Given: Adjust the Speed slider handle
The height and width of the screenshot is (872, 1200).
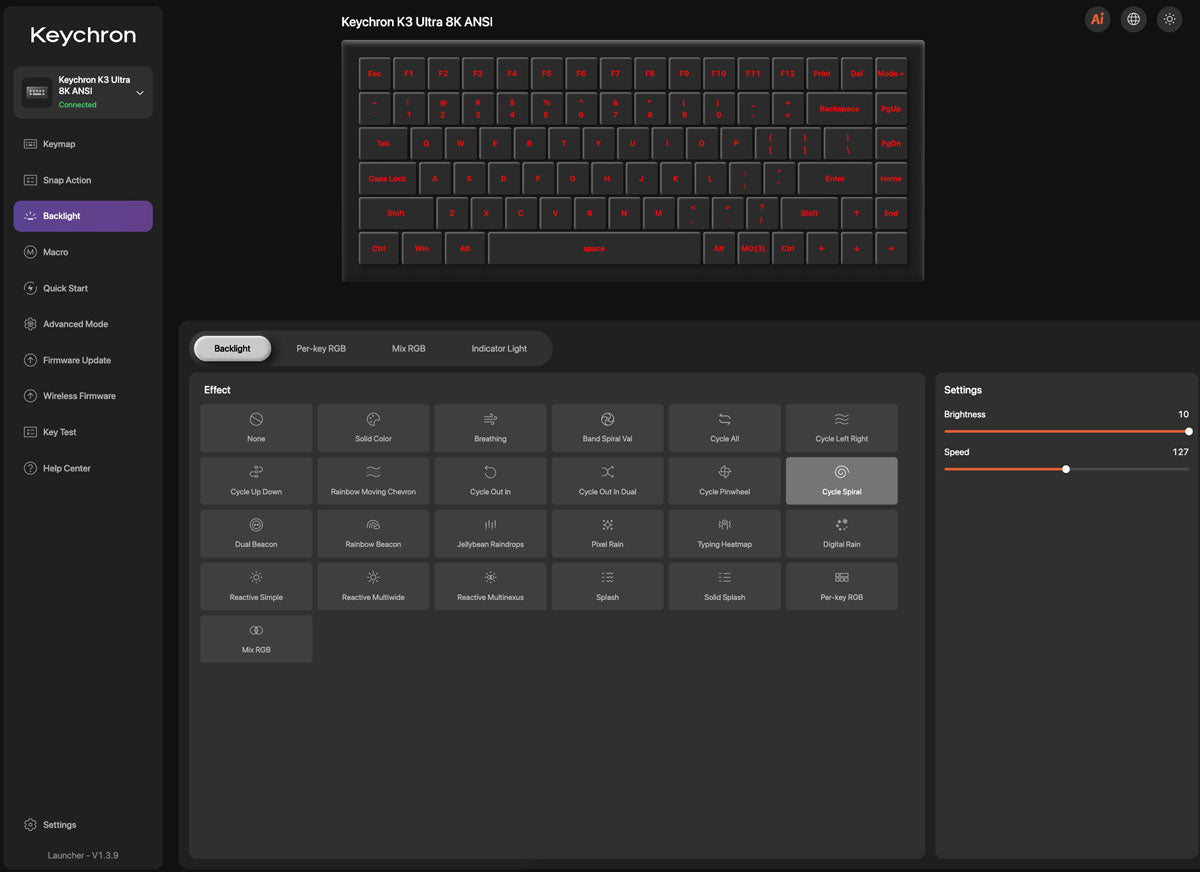Looking at the screenshot, I should click(x=1066, y=469).
